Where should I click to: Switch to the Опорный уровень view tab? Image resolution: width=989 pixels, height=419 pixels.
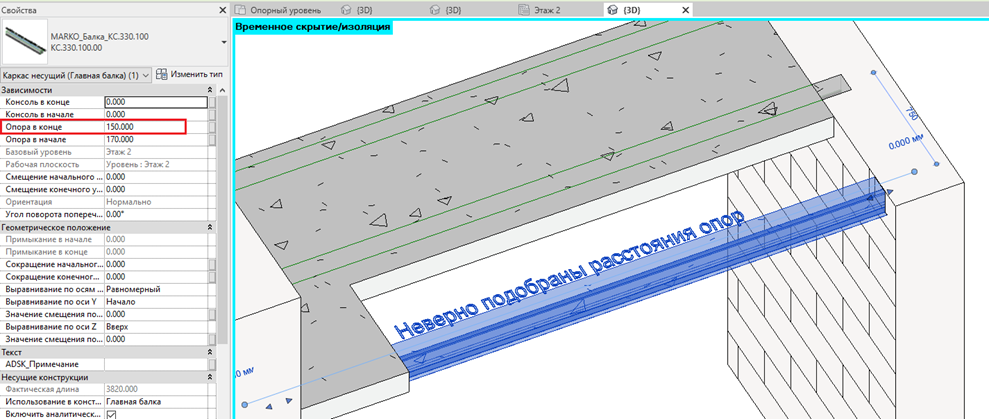click(281, 10)
